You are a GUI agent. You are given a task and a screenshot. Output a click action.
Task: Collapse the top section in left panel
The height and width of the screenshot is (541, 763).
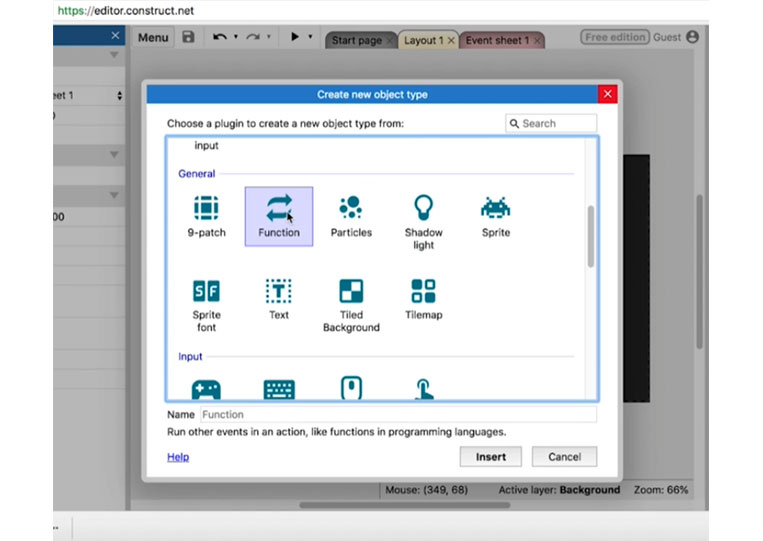(114, 55)
